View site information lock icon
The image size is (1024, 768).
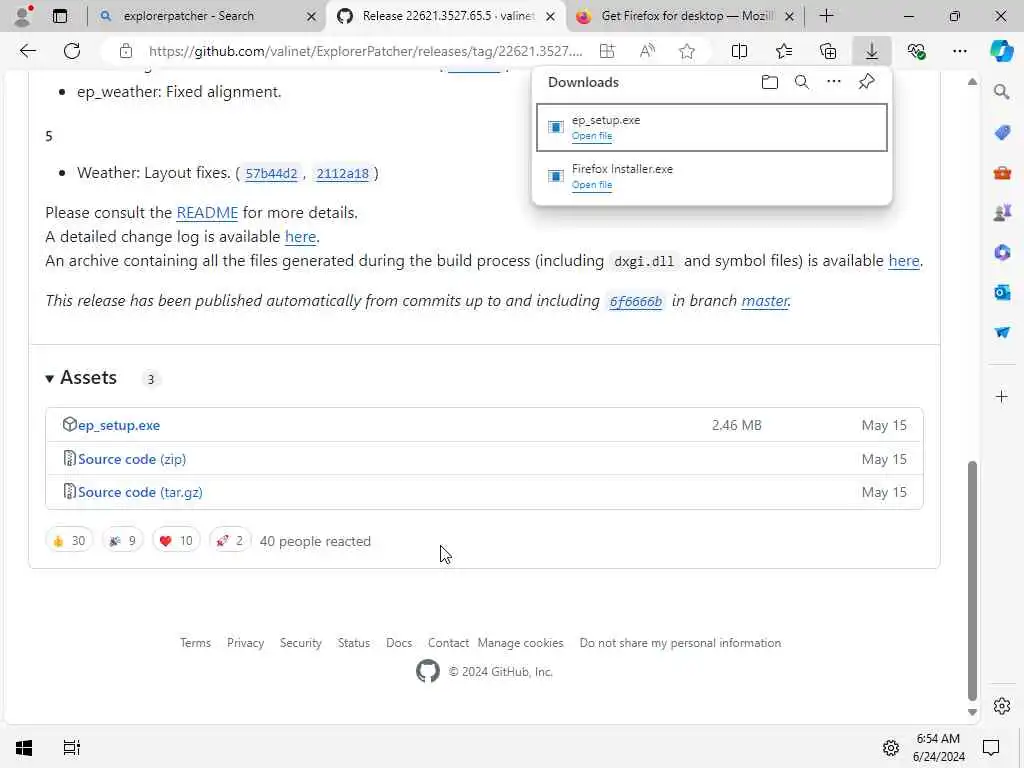(x=126, y=51)
